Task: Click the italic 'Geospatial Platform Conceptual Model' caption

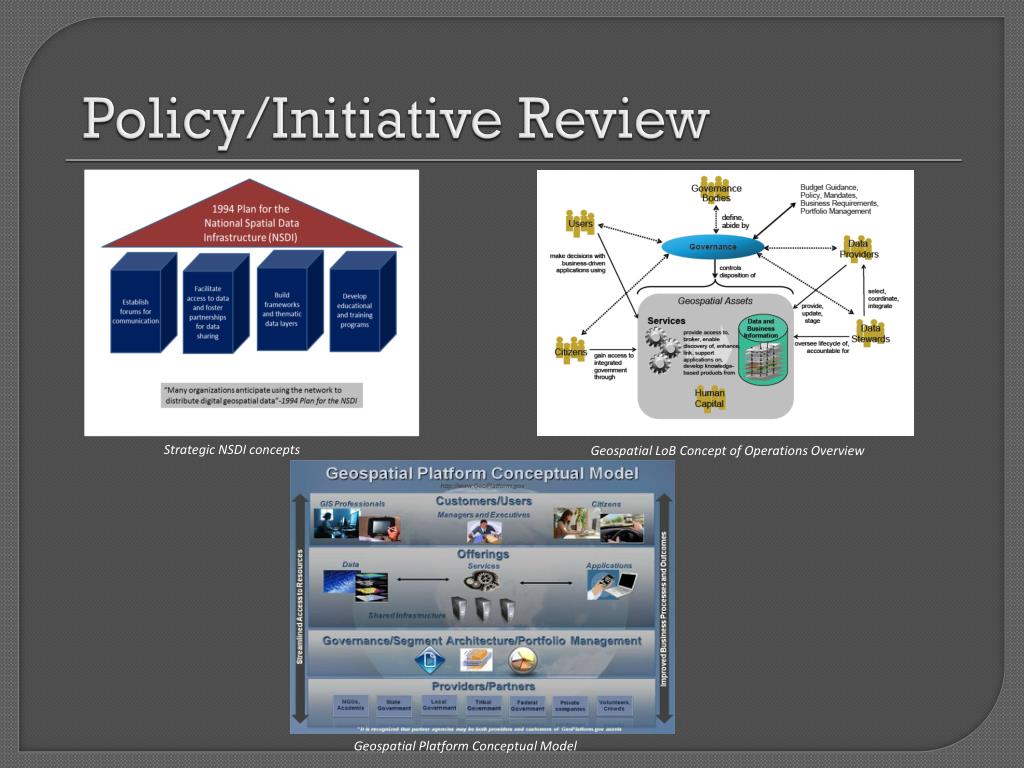Action: 465,746
